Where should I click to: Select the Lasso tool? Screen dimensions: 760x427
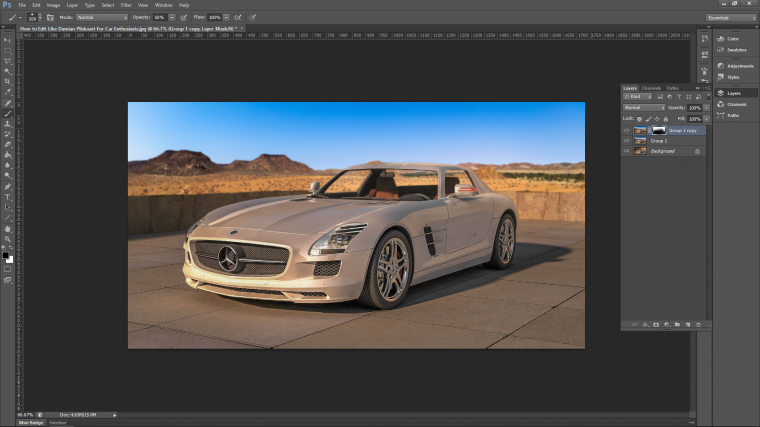[x=7, y=61]
